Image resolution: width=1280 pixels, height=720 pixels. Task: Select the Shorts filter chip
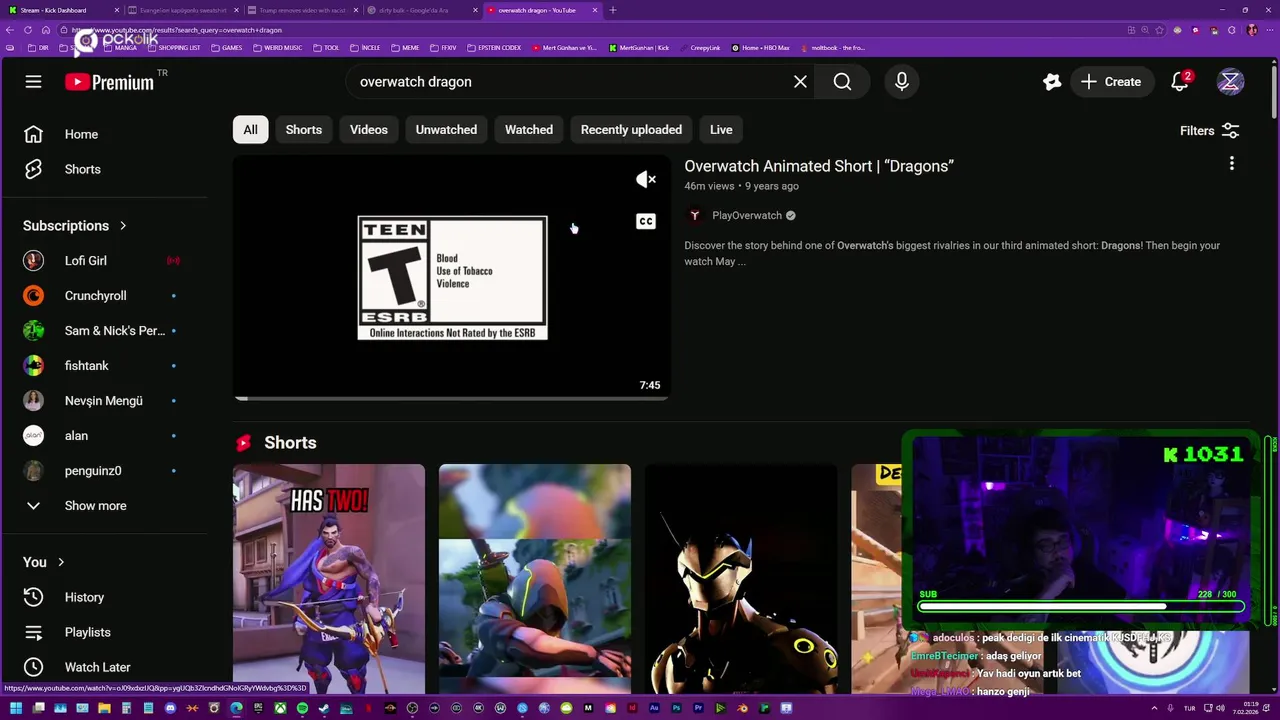click(x=304, y=130)
